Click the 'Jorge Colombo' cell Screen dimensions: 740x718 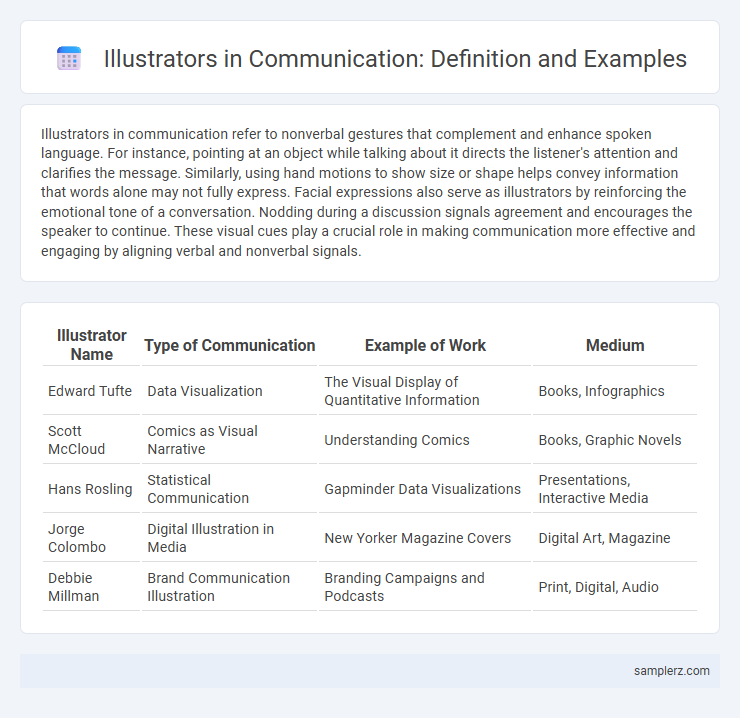tap(92, 538)
